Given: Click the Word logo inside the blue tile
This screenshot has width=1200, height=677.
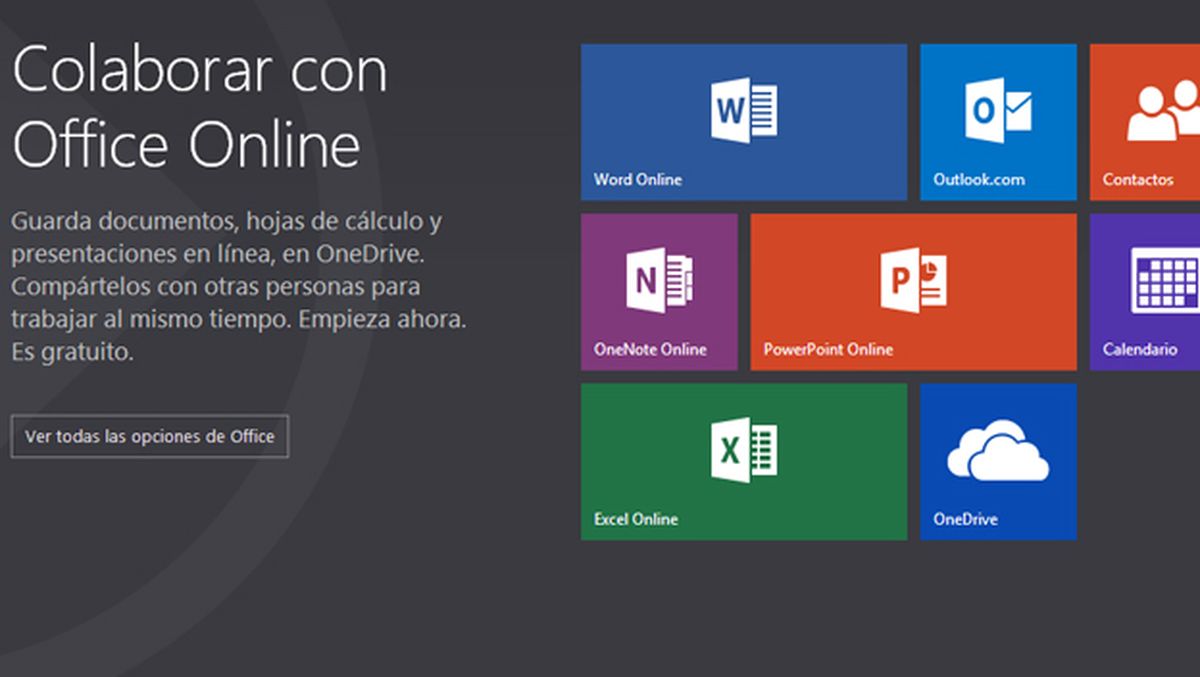Looking at the screenshot, I should (744, 110).
